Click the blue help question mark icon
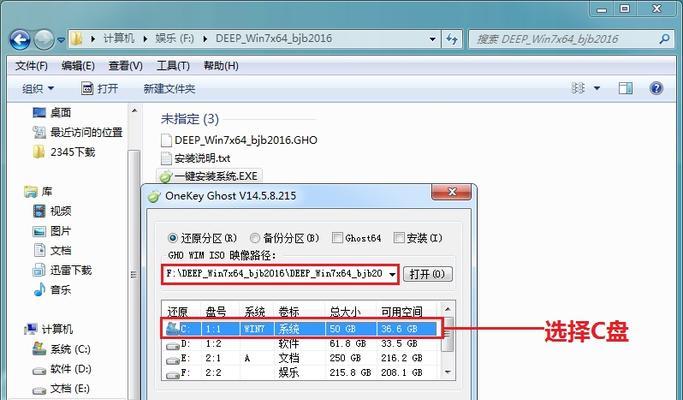Image resolution: width=683 pixels, height=400 pixels. tap(656, 88)
